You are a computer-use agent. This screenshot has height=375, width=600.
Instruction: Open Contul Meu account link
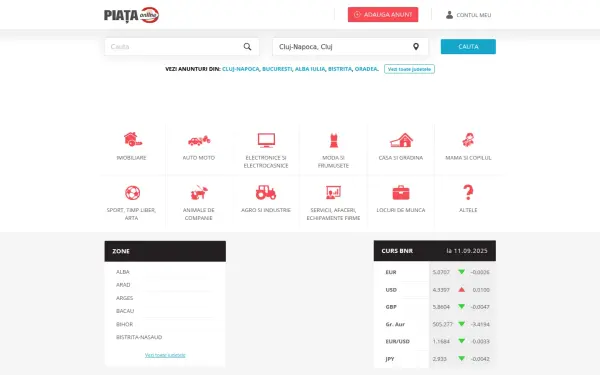coord(468,15)
